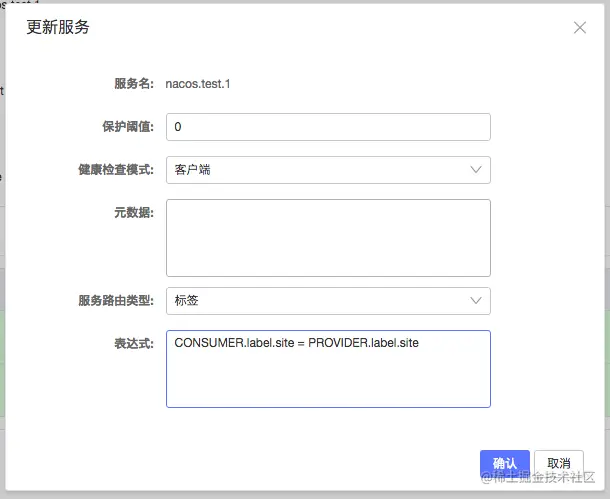Click the 元数据 label

[134, 213]
